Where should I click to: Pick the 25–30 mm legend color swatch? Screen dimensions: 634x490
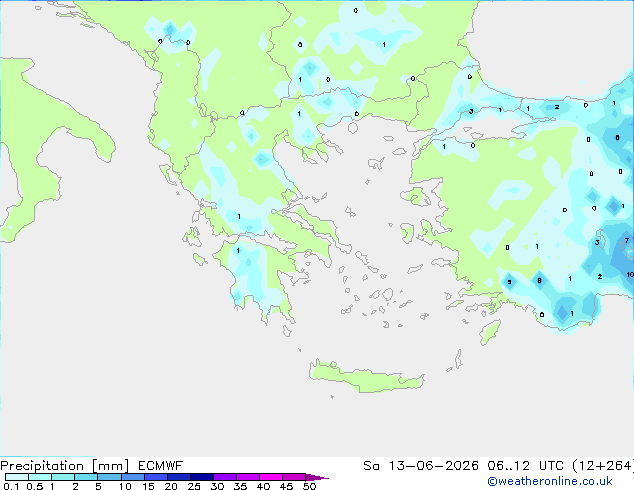(202, 477)
